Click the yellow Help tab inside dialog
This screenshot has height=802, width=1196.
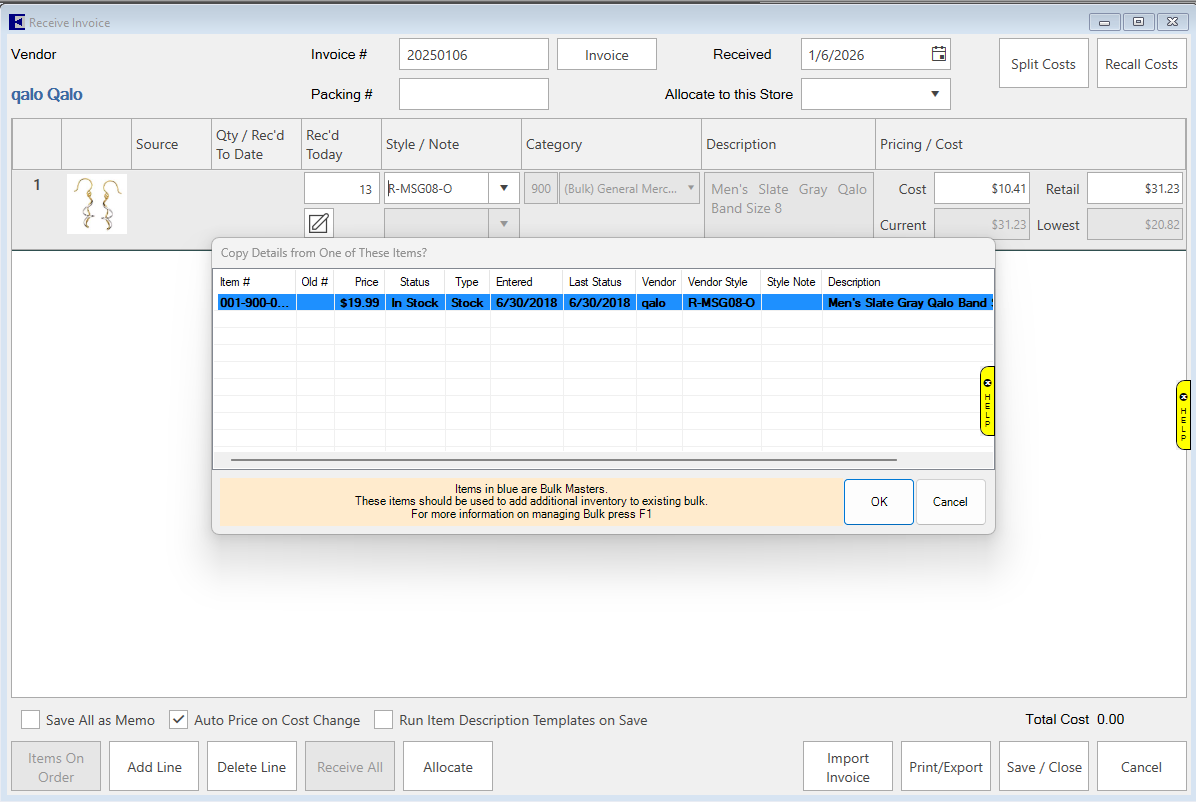click(x=987, y=400)
